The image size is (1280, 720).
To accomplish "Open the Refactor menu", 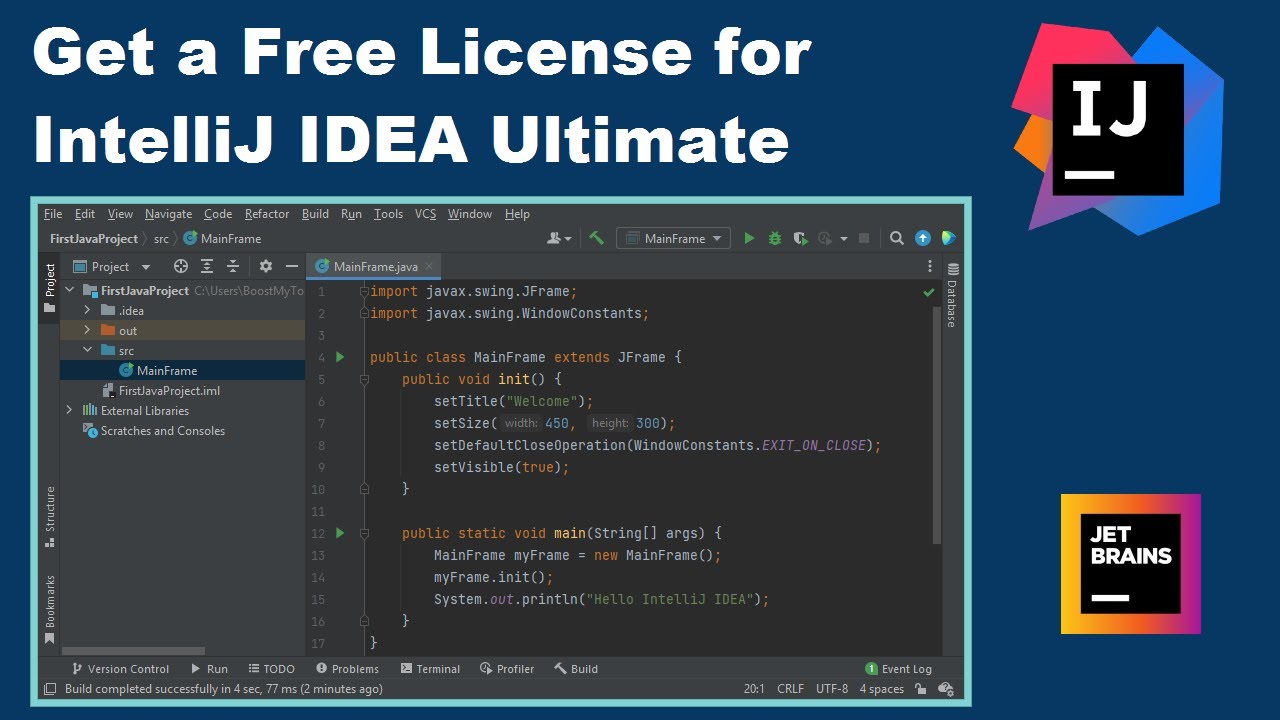I will pos(267,214).
